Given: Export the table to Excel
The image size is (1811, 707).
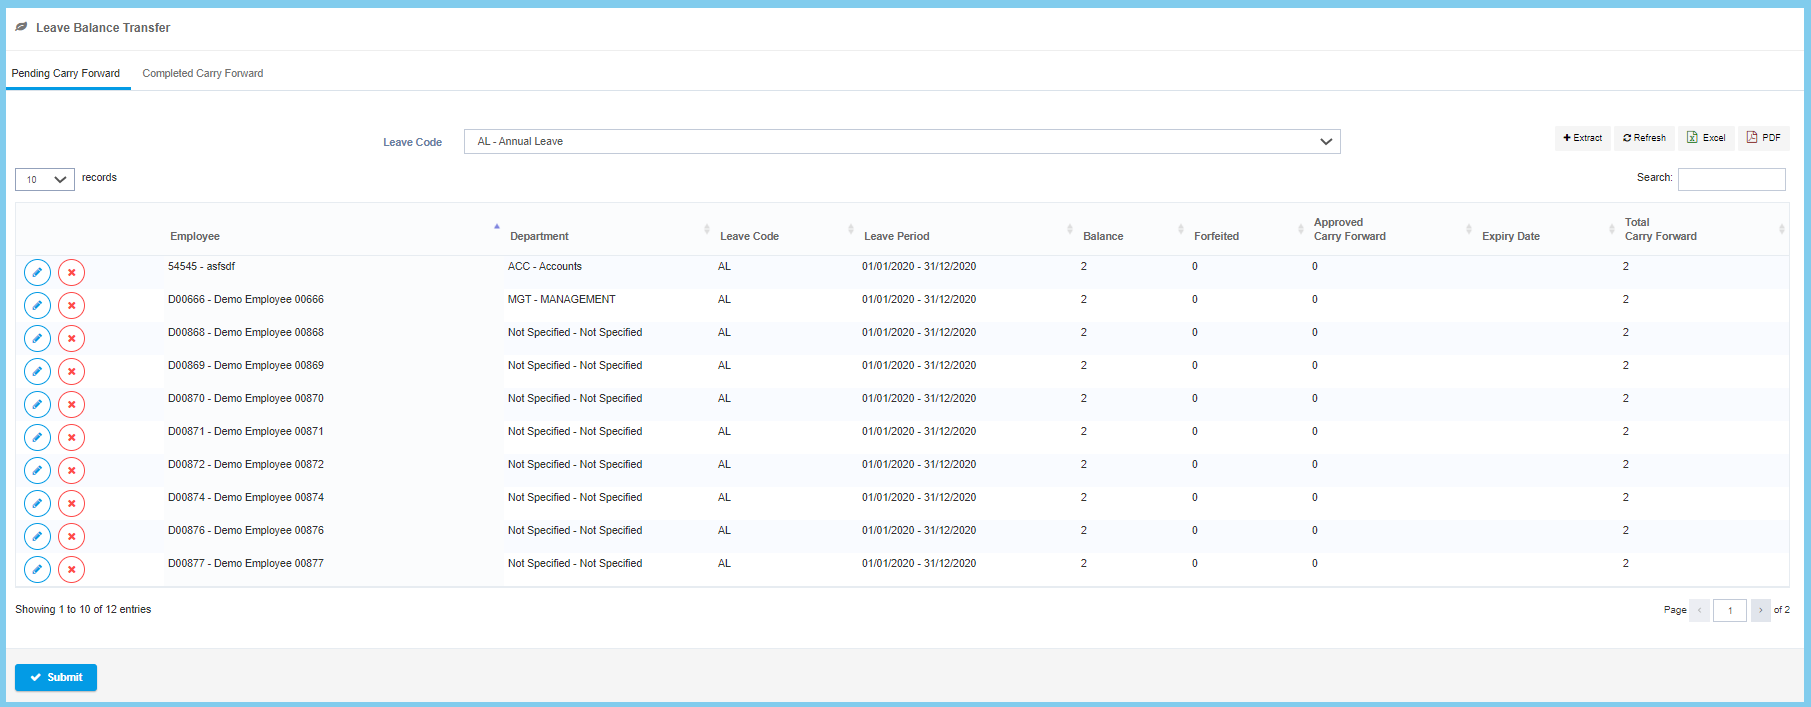Looking at the screenshot, I should tap(1706, 138).
